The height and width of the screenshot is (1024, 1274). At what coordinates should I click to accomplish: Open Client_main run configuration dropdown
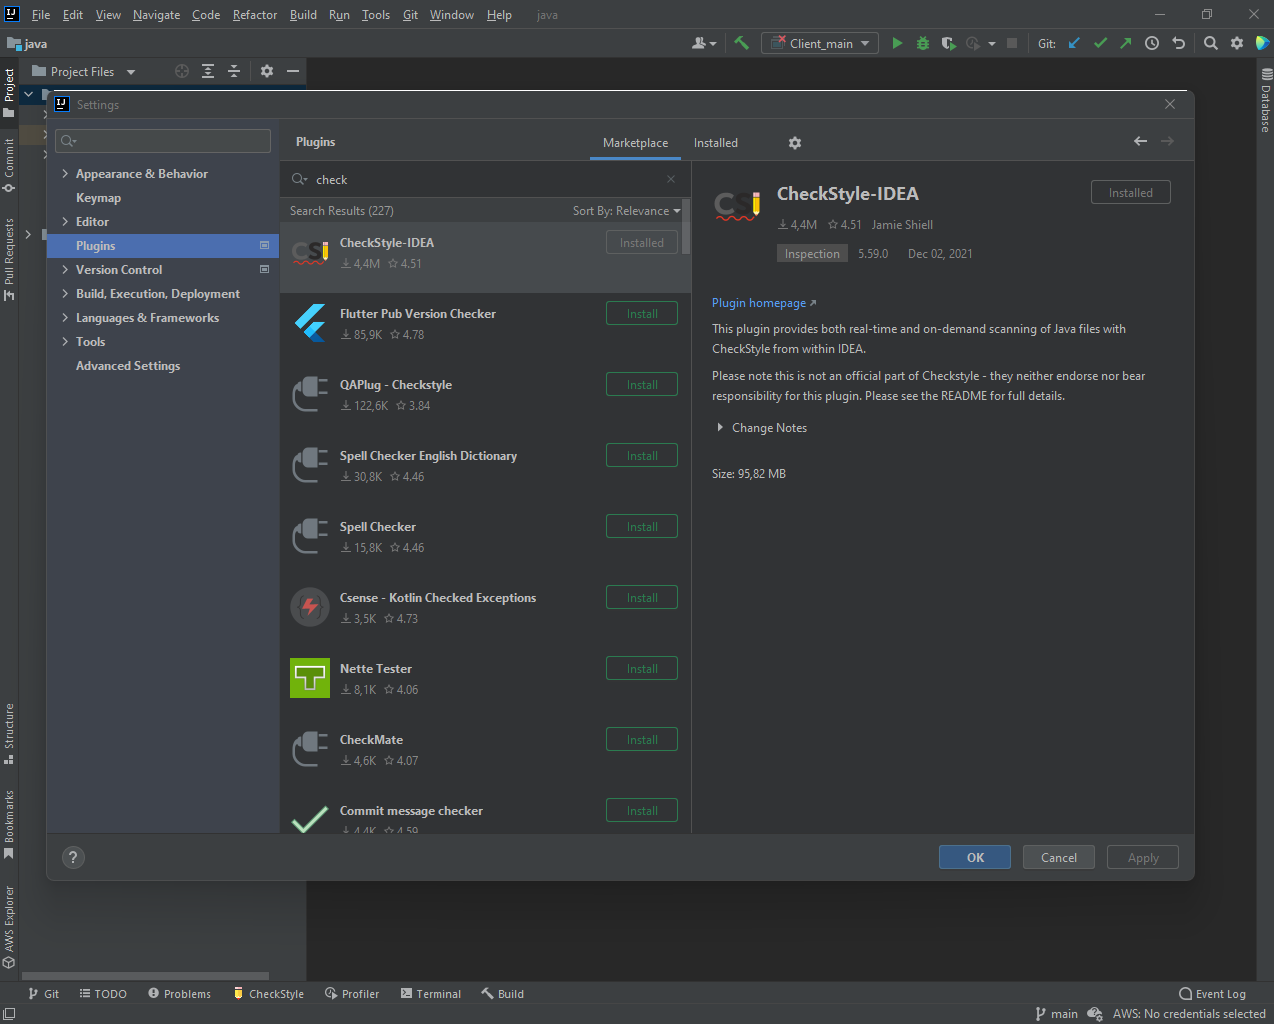[x=820, y=43]
